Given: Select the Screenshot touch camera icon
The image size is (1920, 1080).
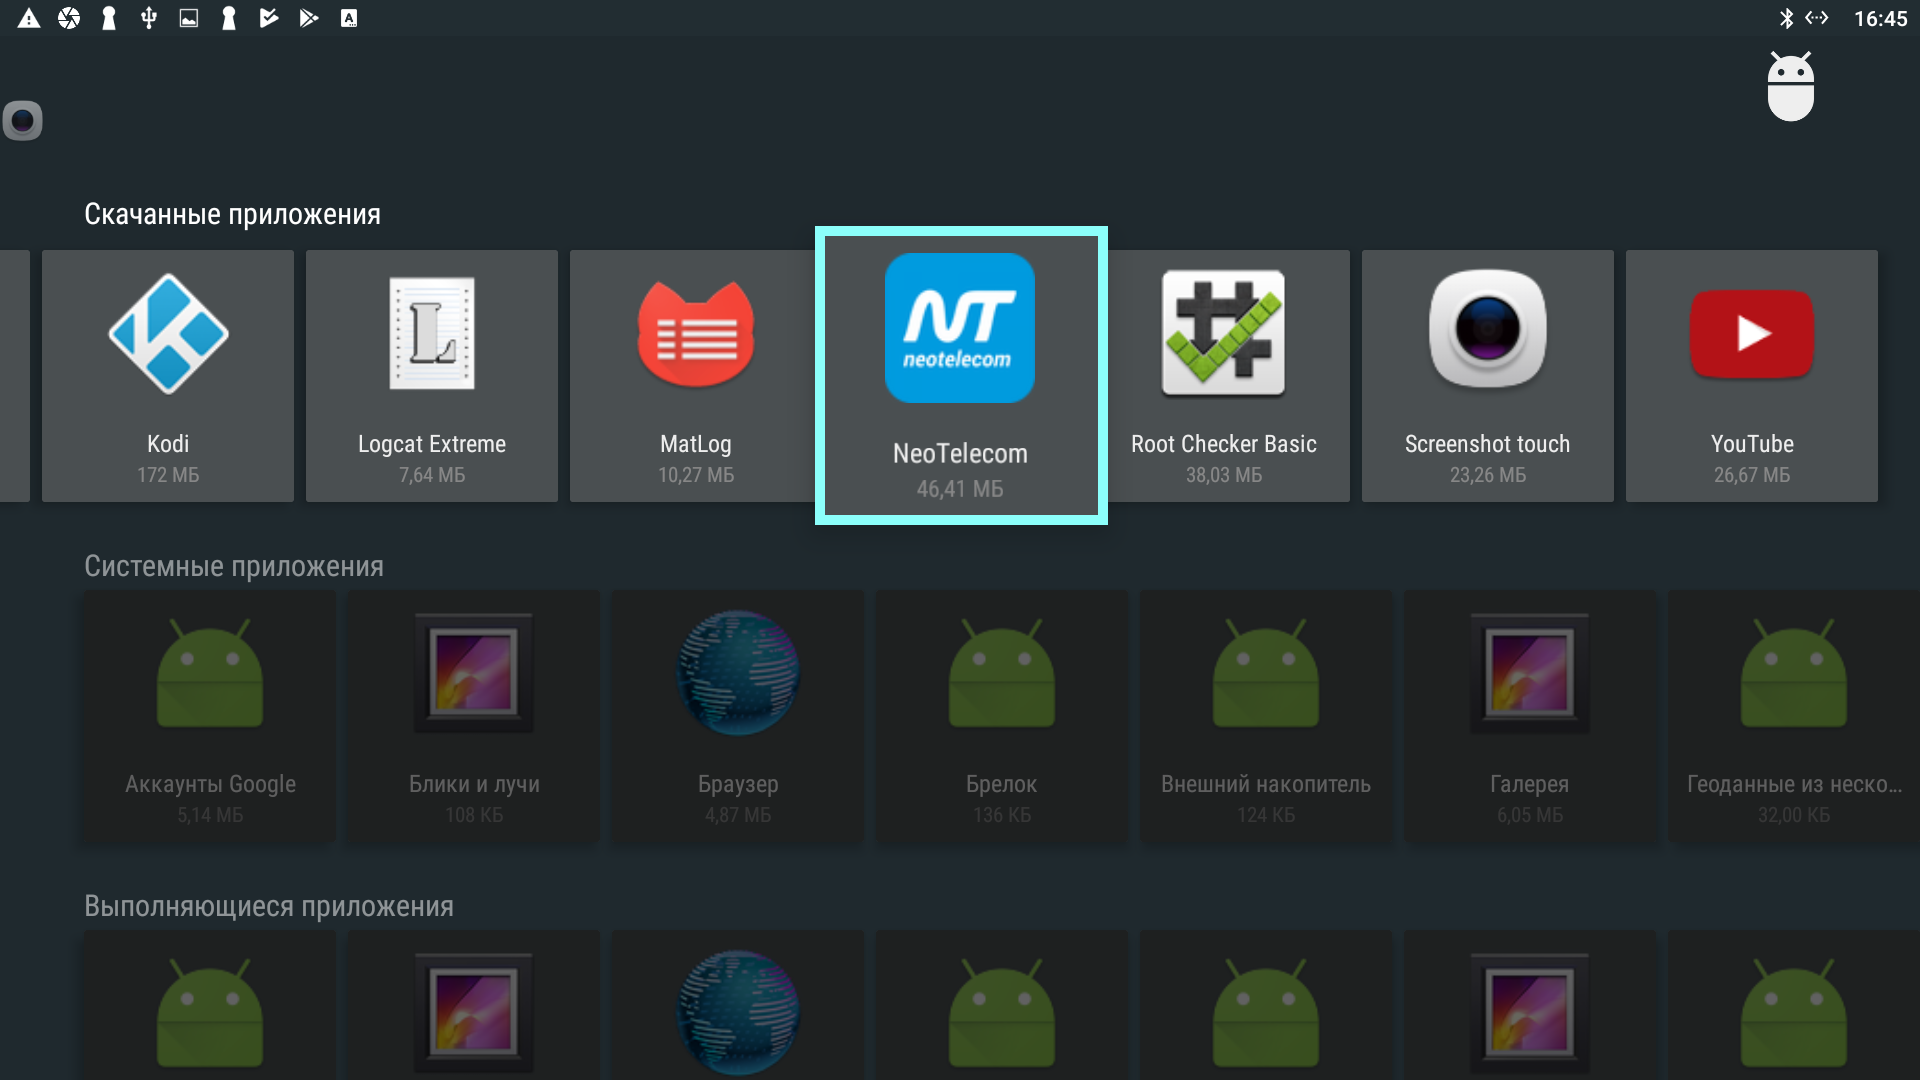Looking at the screenshot, I should pos(1488,329).
